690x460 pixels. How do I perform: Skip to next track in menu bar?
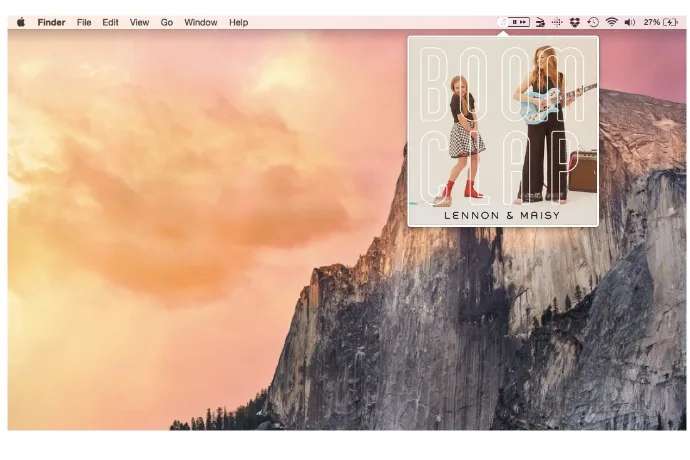[x=523, y=21]
